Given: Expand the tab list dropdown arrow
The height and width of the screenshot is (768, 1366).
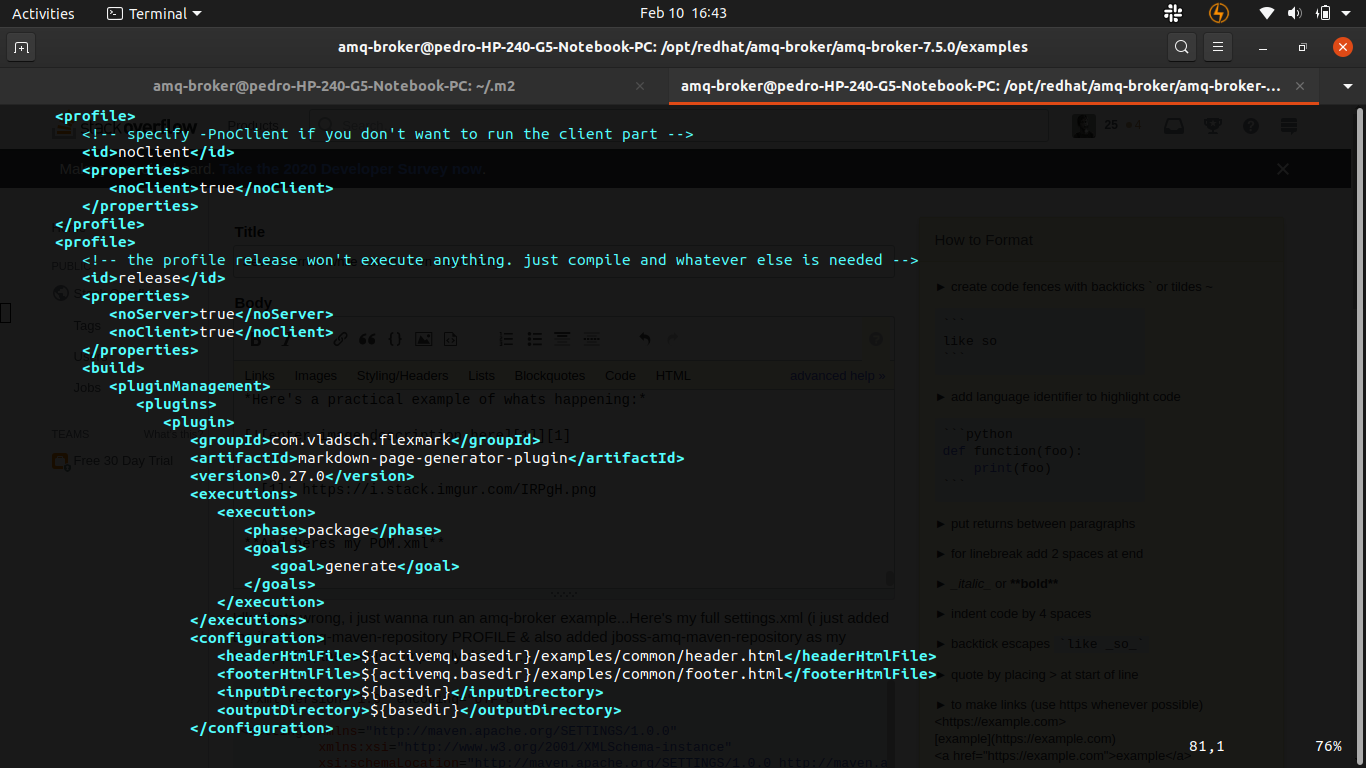Looking at the screenshot, I should (x=1348, y=86).
